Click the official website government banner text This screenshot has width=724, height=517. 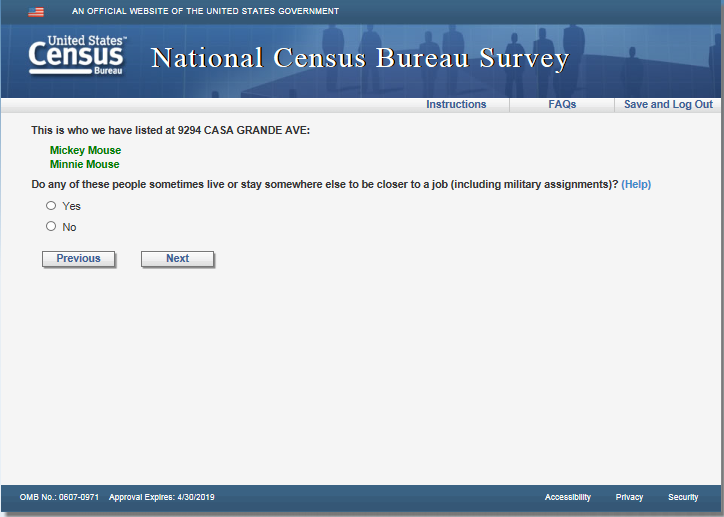[205, 12]
